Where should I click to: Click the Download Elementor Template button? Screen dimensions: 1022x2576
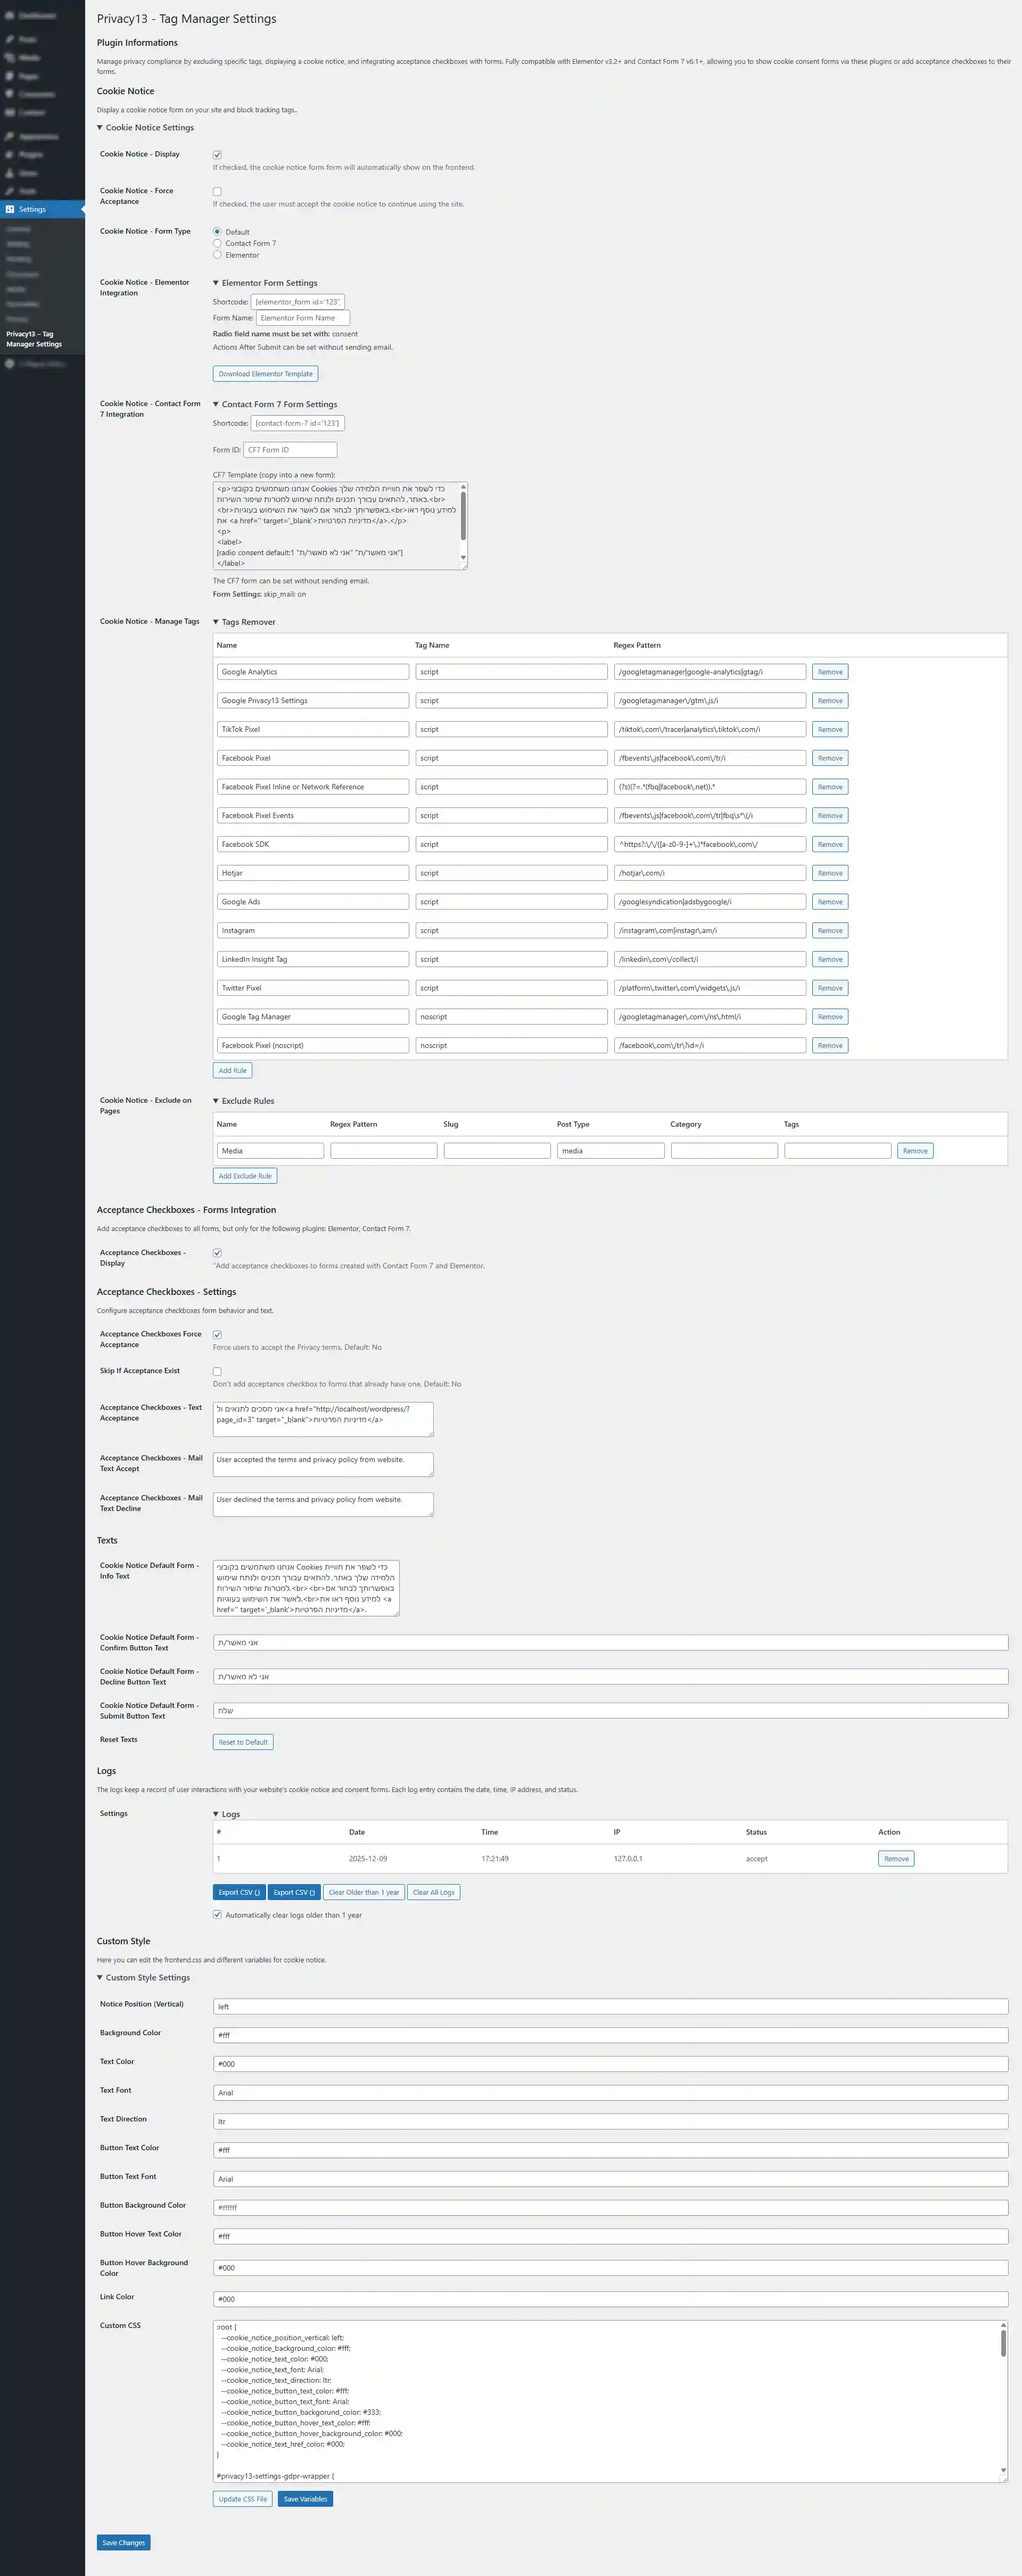[x=266, y=373]
